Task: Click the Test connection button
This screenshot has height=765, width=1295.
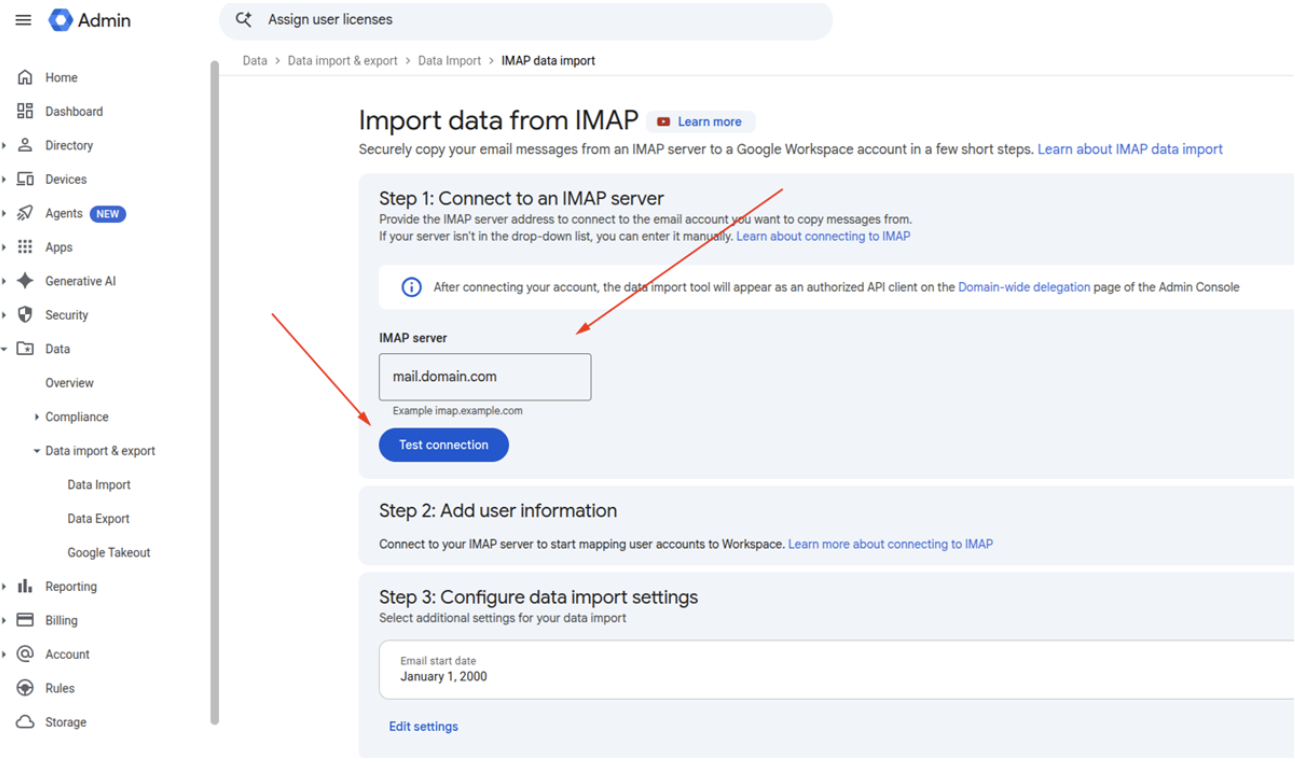Action: pos(444,445)
